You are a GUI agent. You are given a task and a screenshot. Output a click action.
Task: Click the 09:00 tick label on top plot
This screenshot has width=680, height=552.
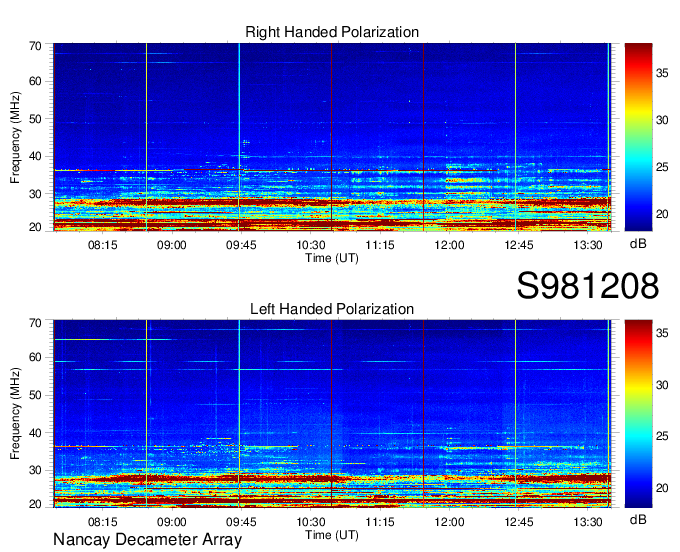[x=172, y=245]
